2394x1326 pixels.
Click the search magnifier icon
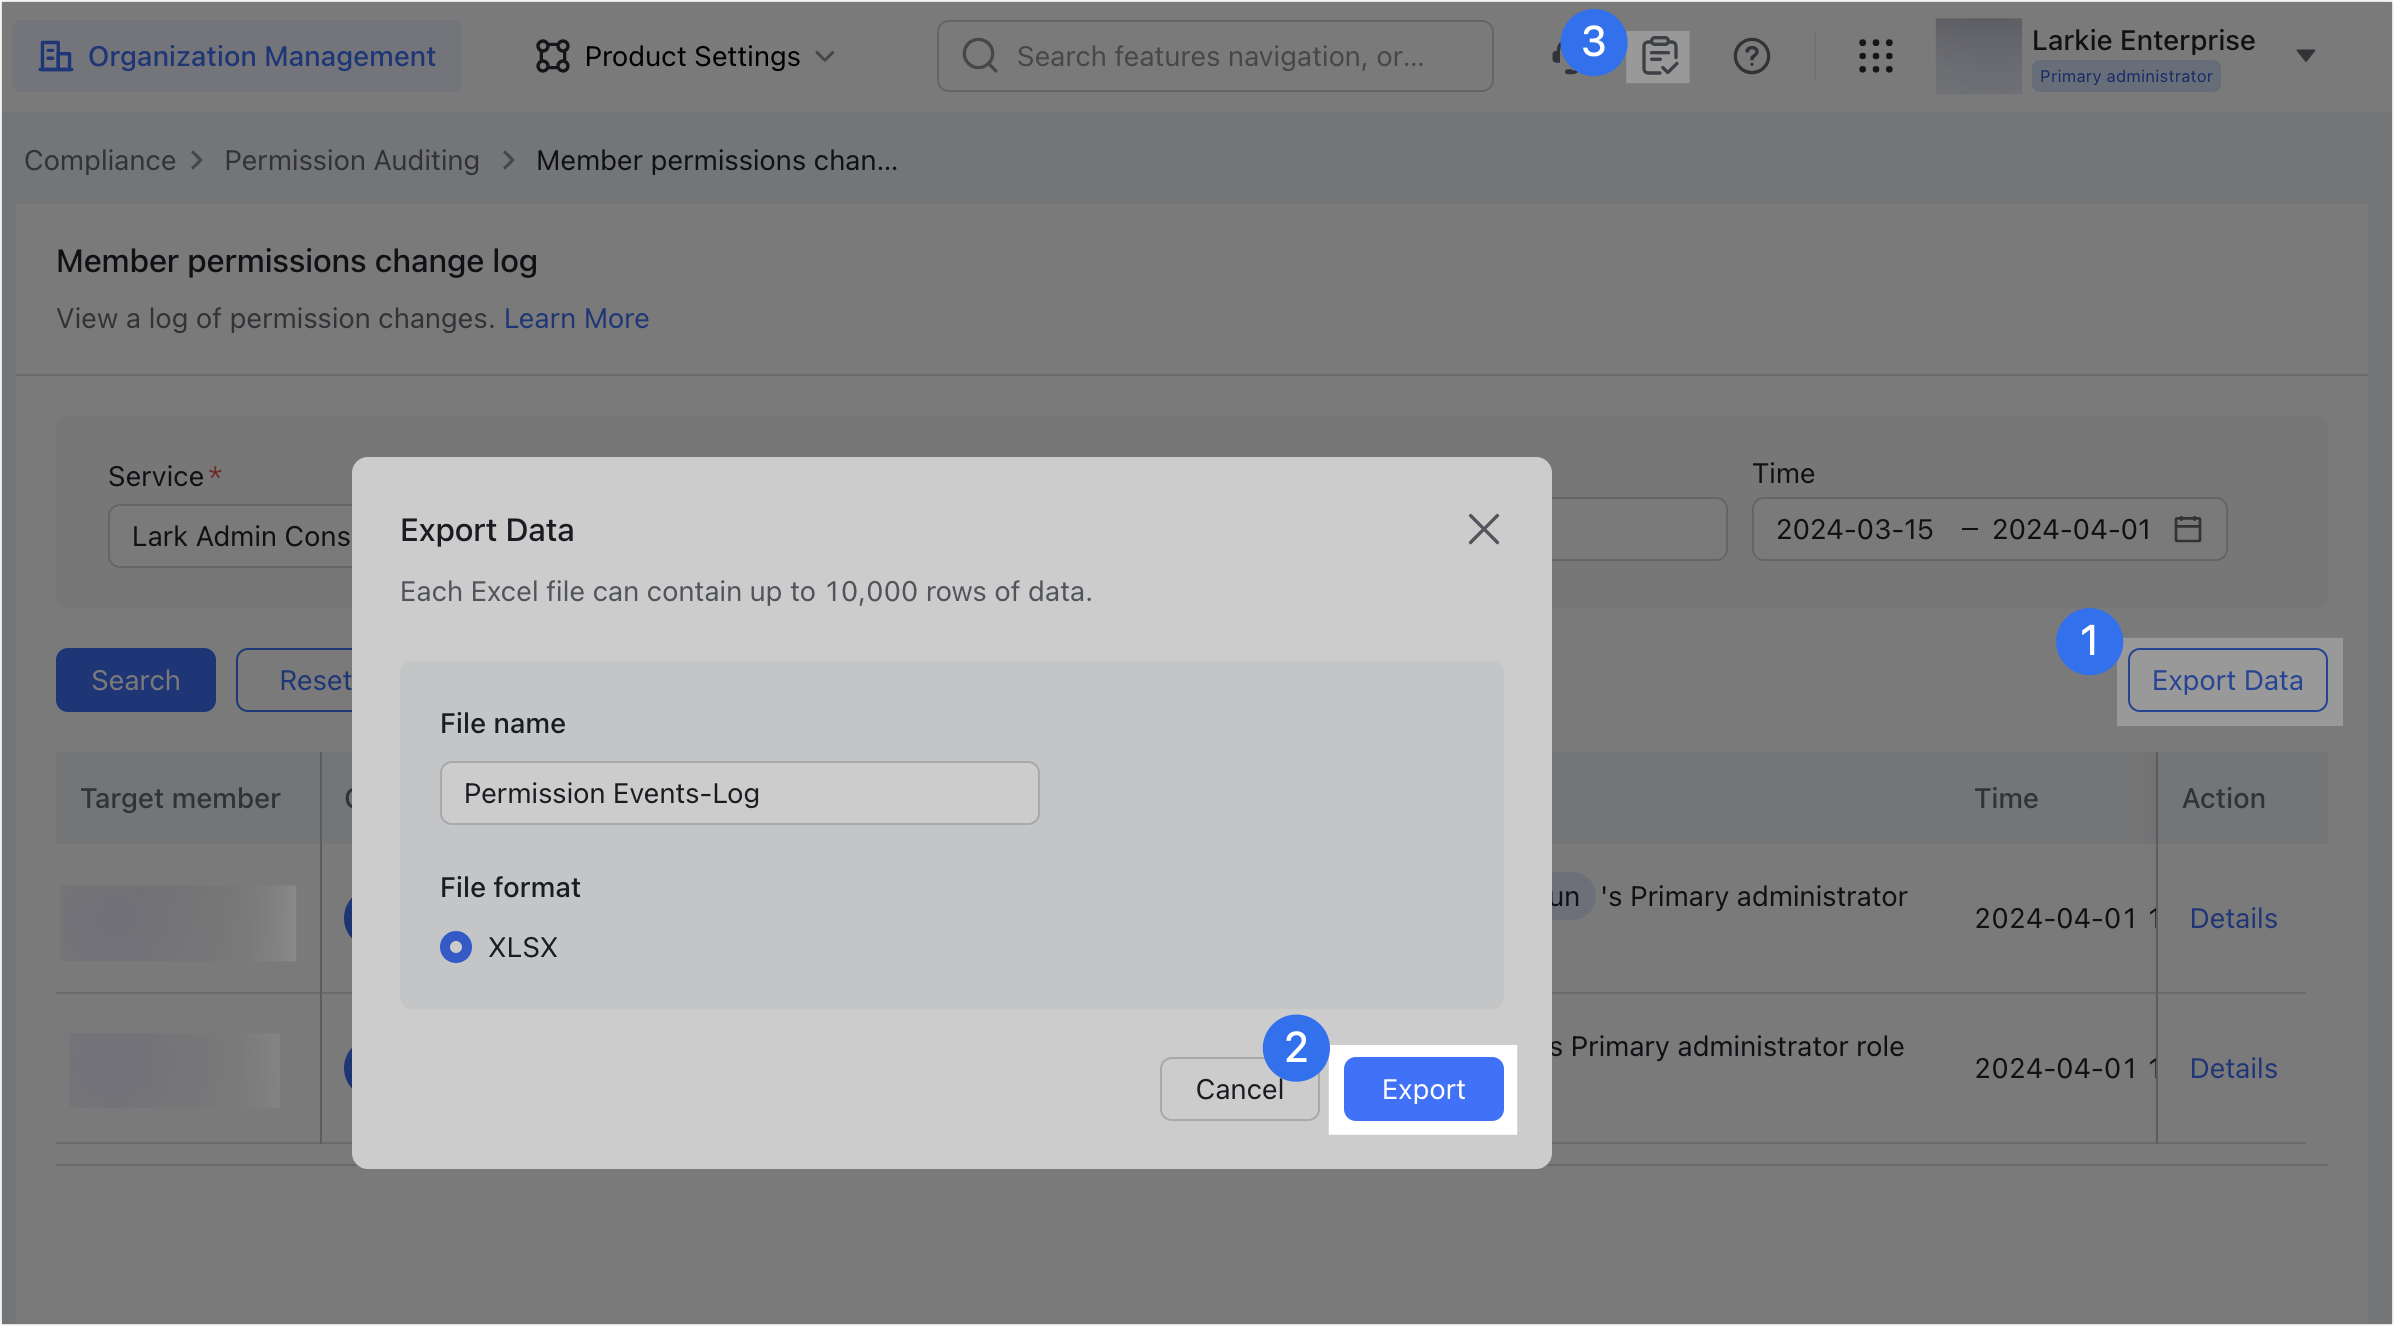[980, 55]
